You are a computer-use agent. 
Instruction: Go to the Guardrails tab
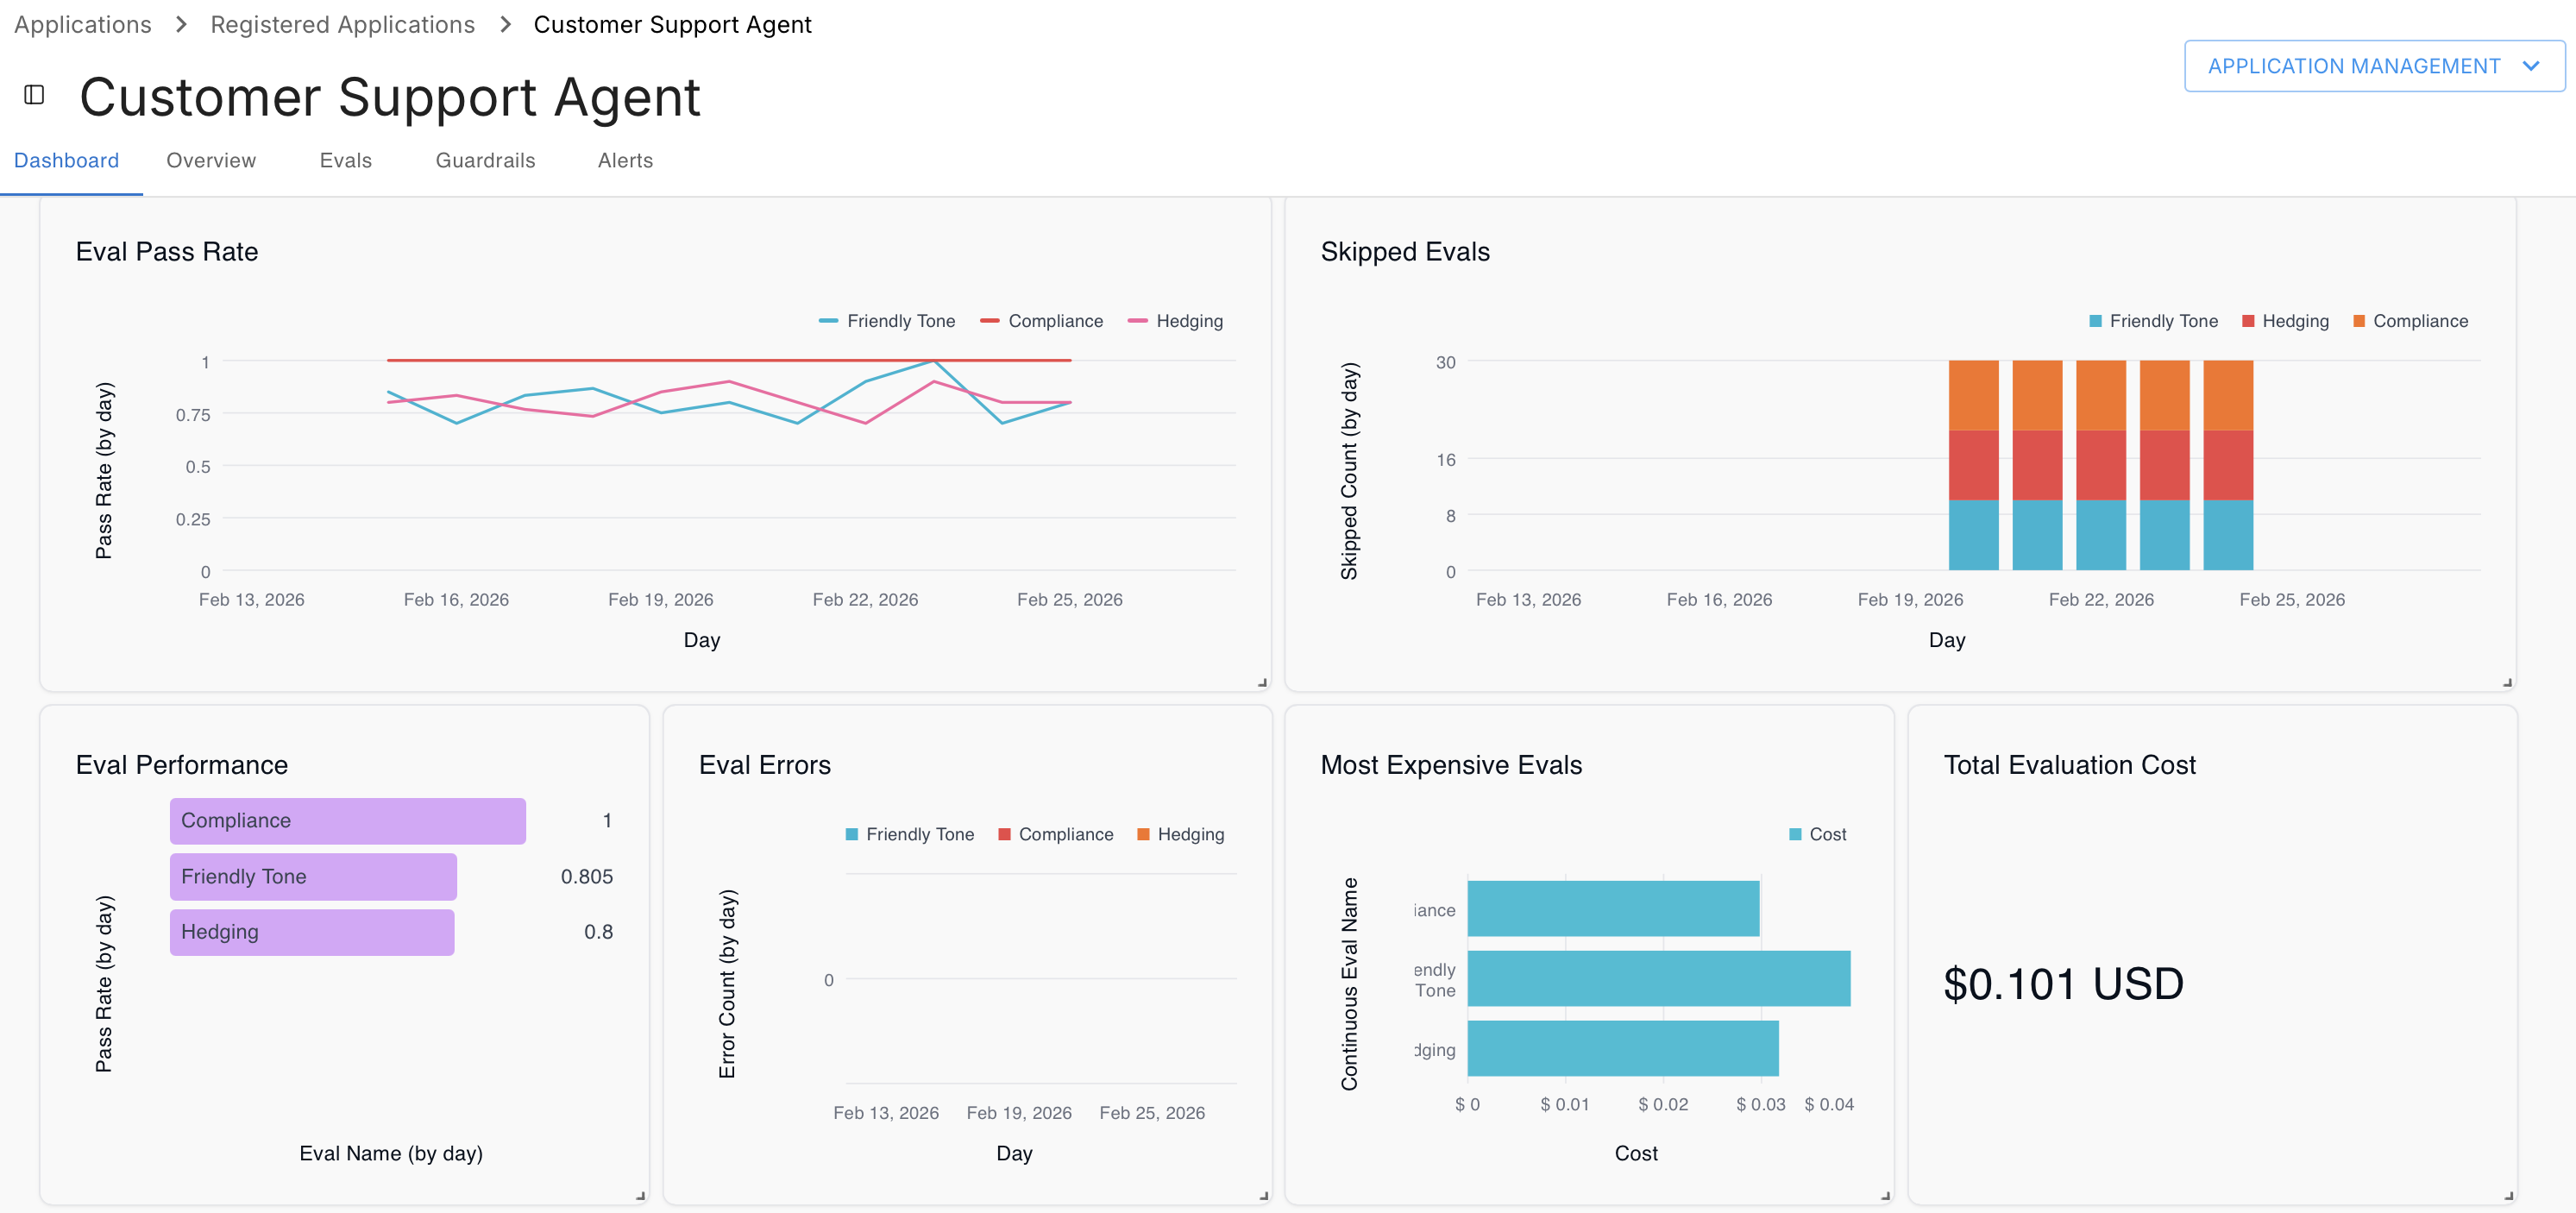click(x=485, y=161)
